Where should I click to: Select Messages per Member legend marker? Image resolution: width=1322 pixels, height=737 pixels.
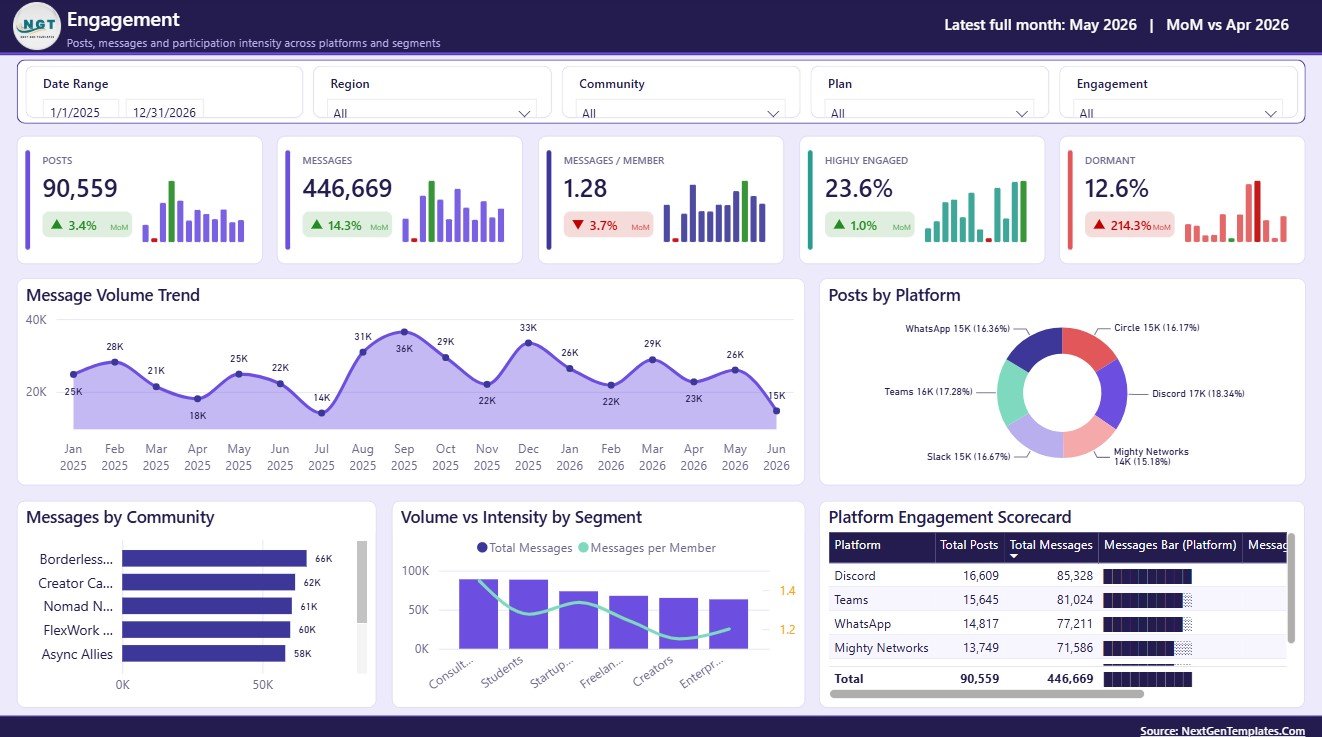coord(584,548)
